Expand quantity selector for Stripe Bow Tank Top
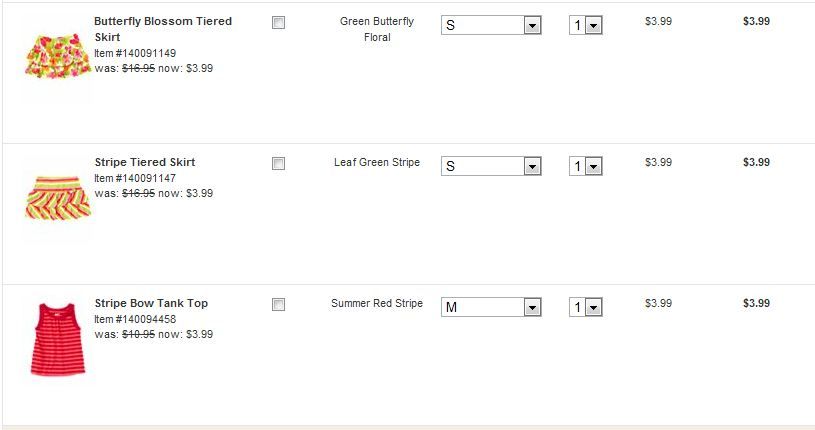The image size is (815, 430). [x=586, y=307]
